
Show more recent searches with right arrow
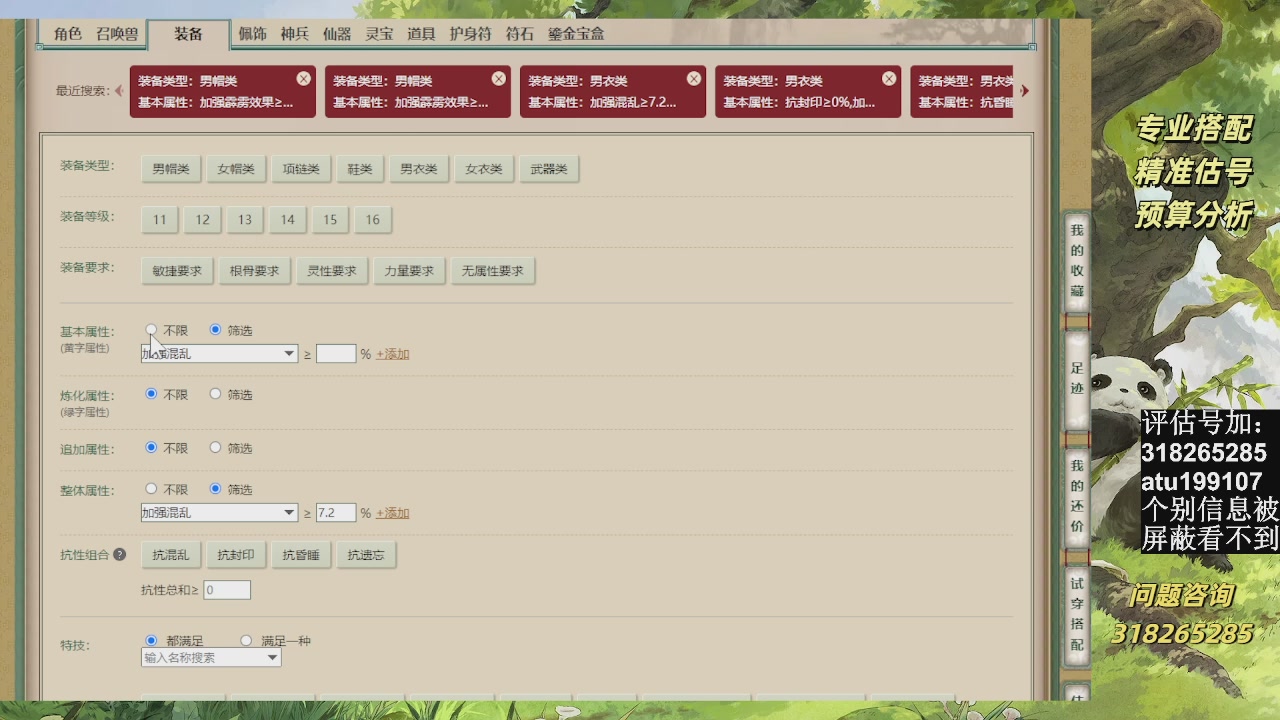point(1024,91)
